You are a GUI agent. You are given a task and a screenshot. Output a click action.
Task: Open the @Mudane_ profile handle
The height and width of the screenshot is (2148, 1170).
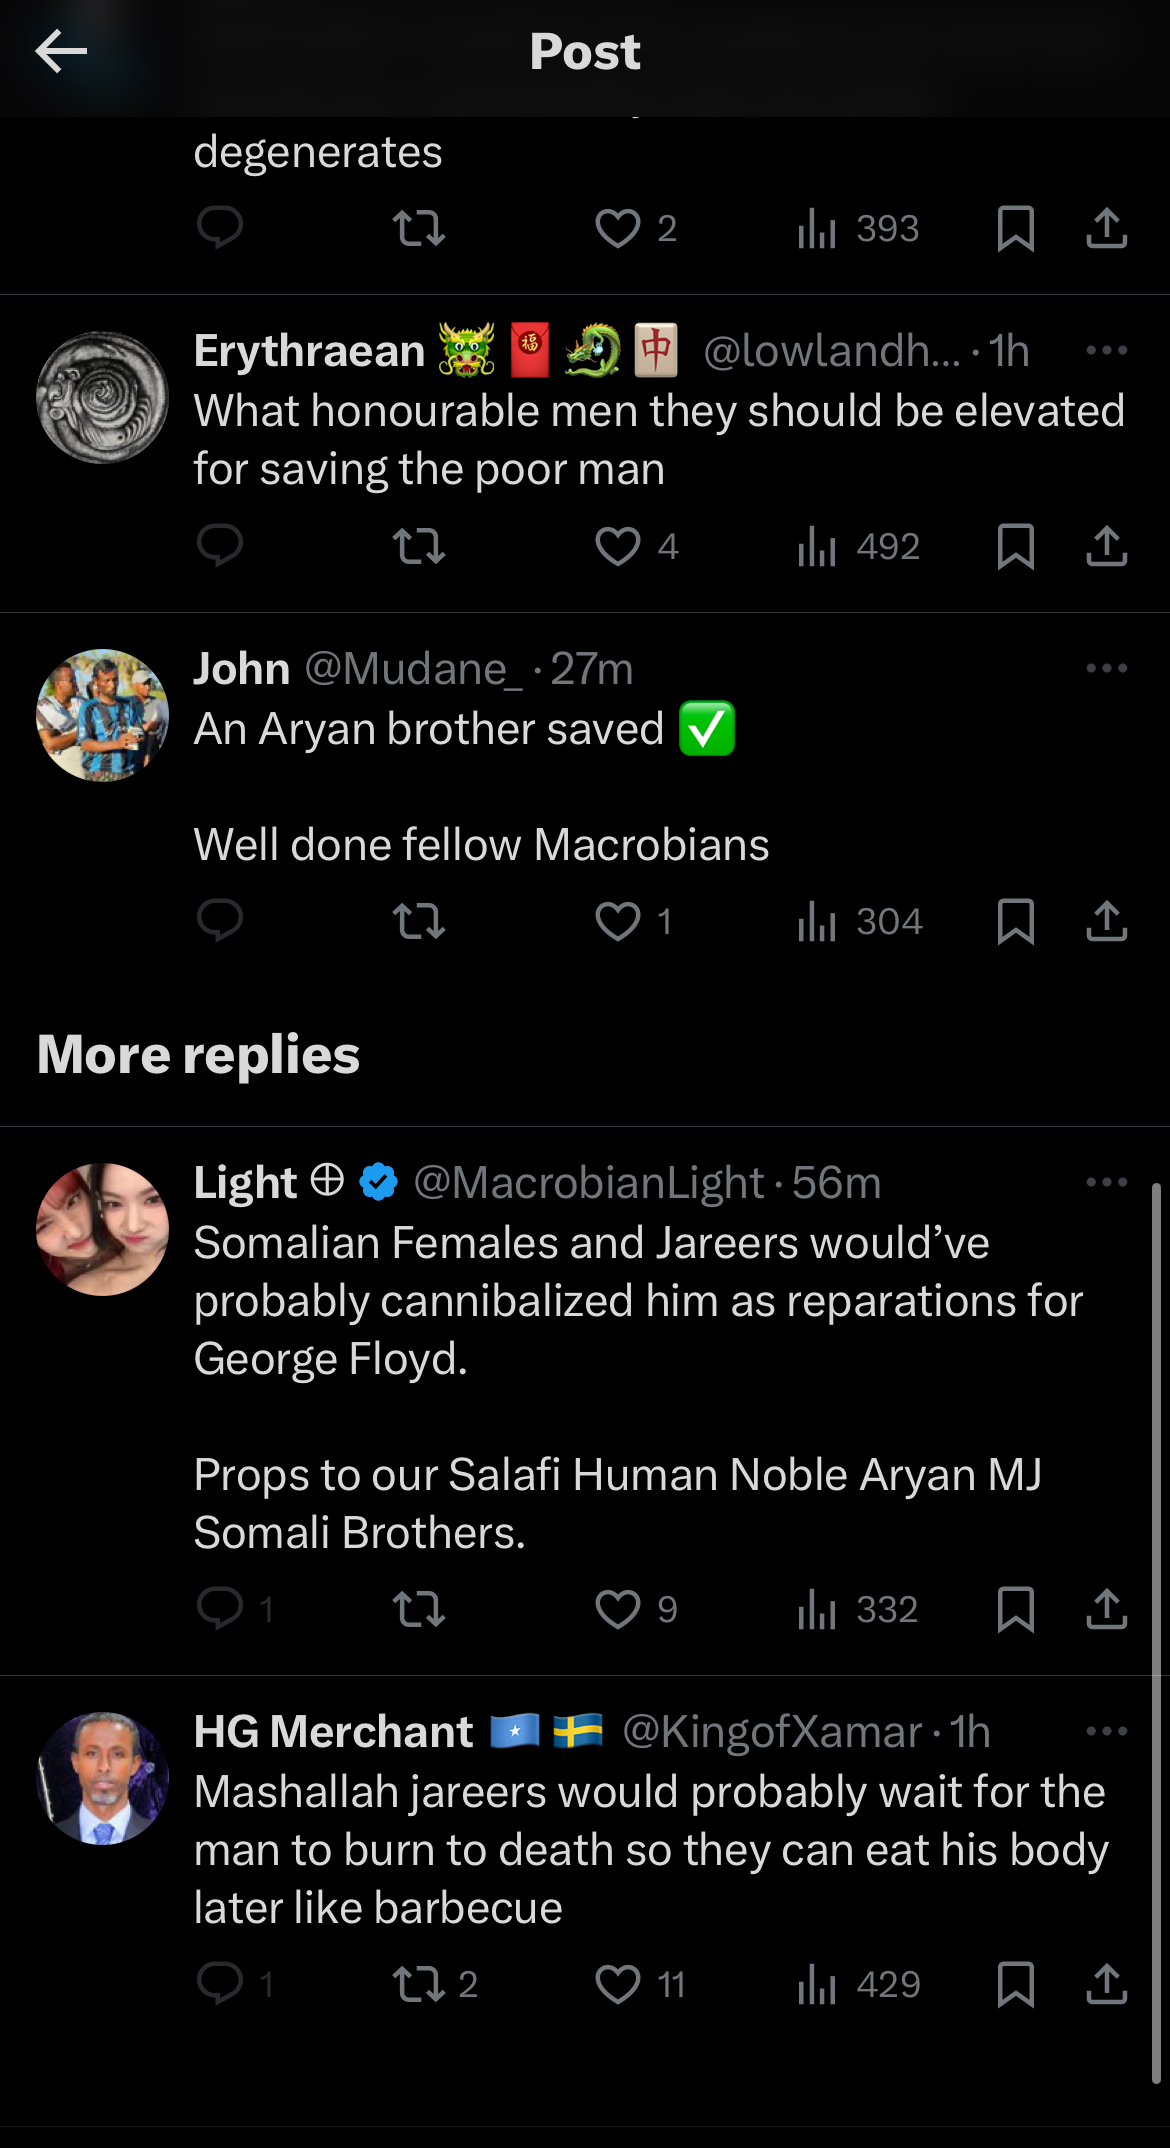(x=413, y=668)
